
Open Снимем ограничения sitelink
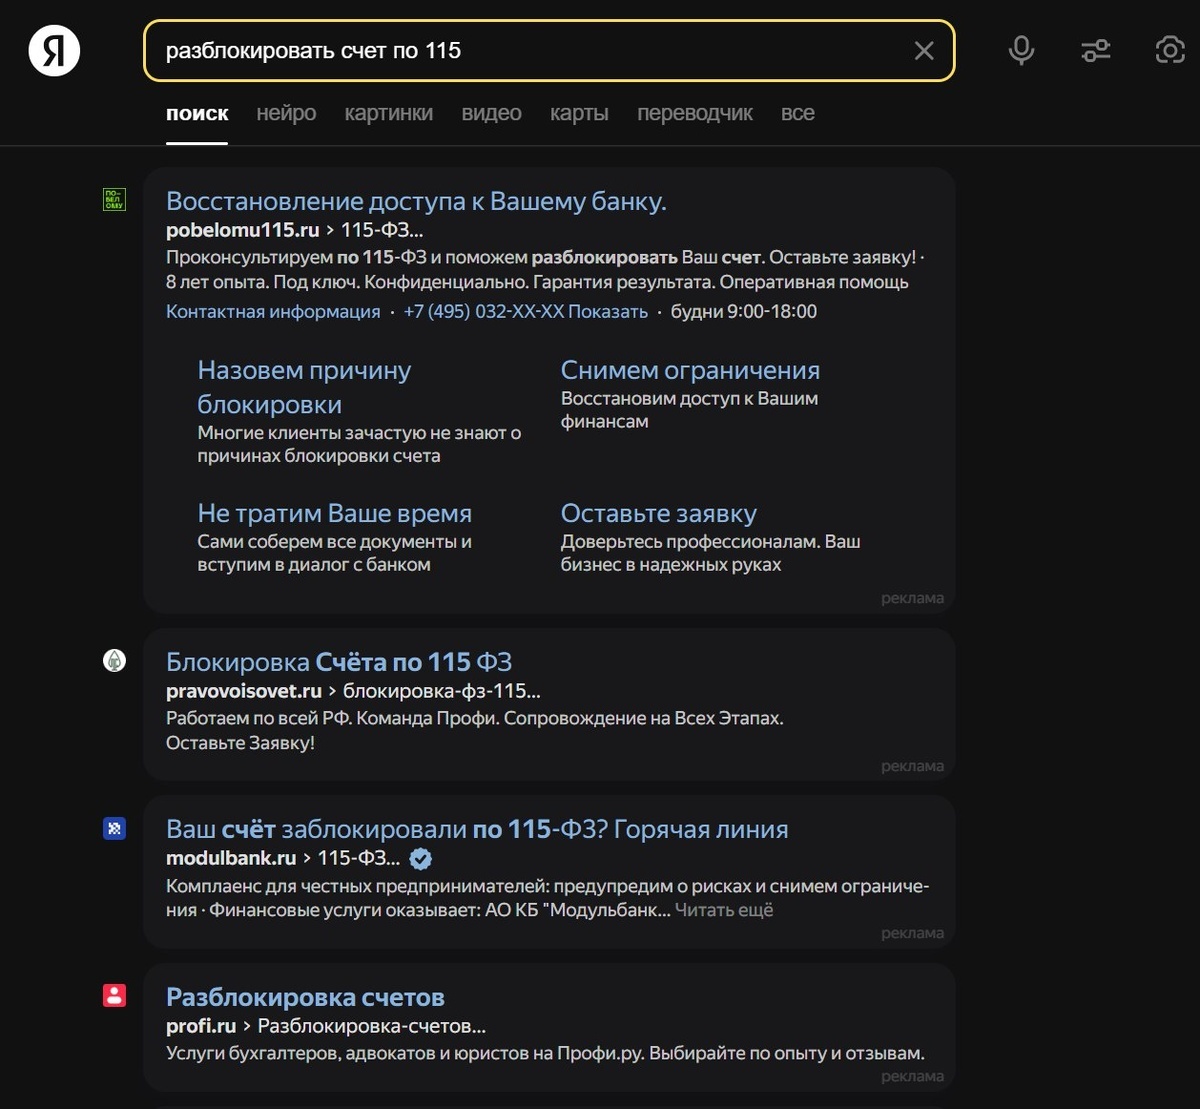pos(690,370)
